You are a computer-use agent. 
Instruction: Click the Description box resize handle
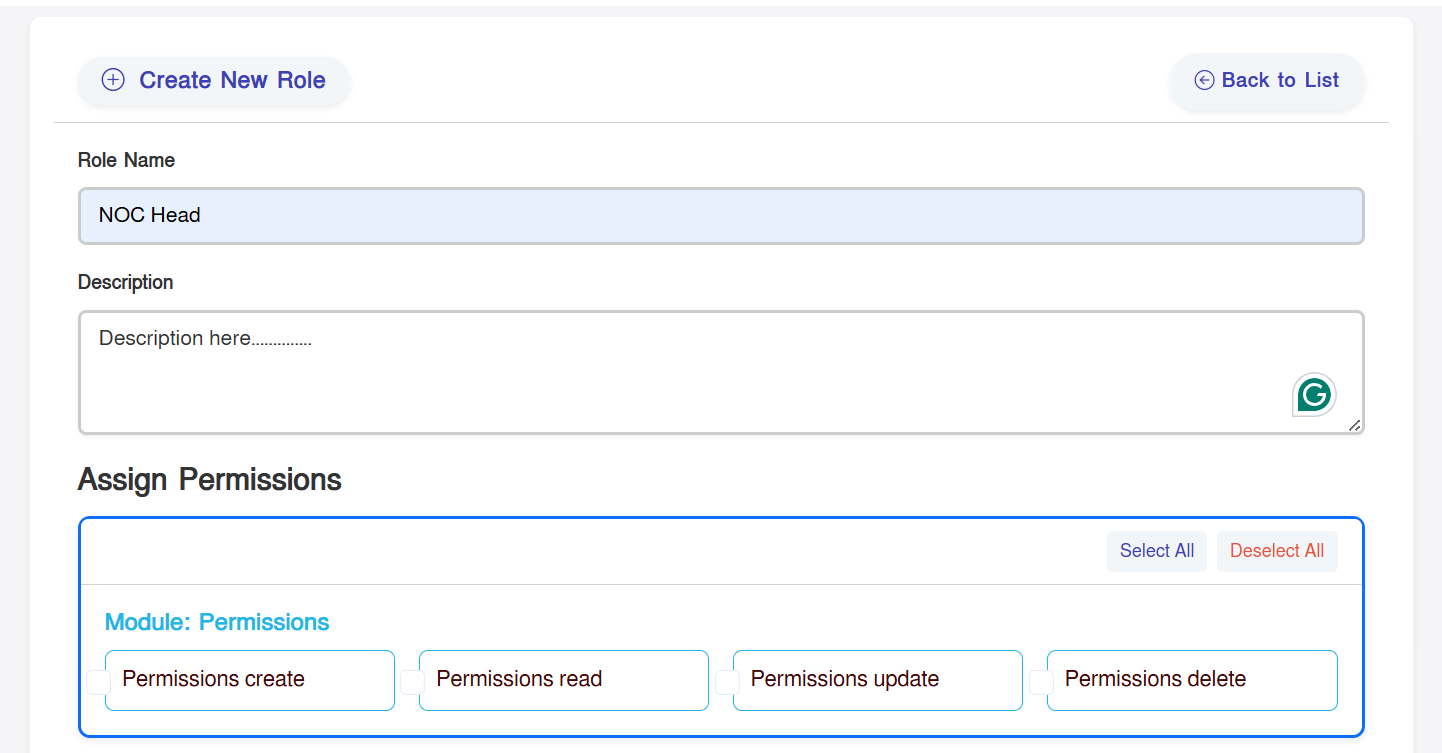pos(1354,425)
